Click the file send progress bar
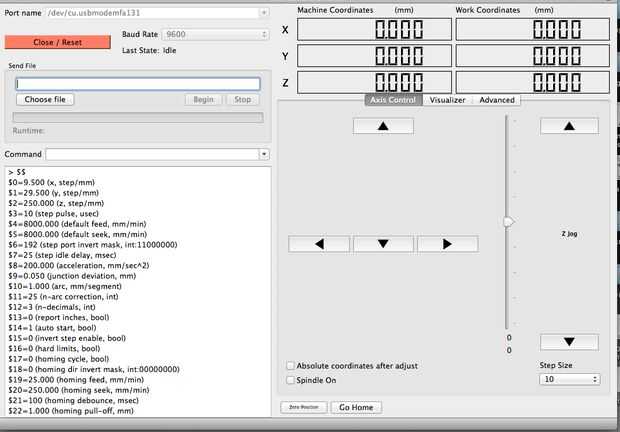 [x=138, y=117]
